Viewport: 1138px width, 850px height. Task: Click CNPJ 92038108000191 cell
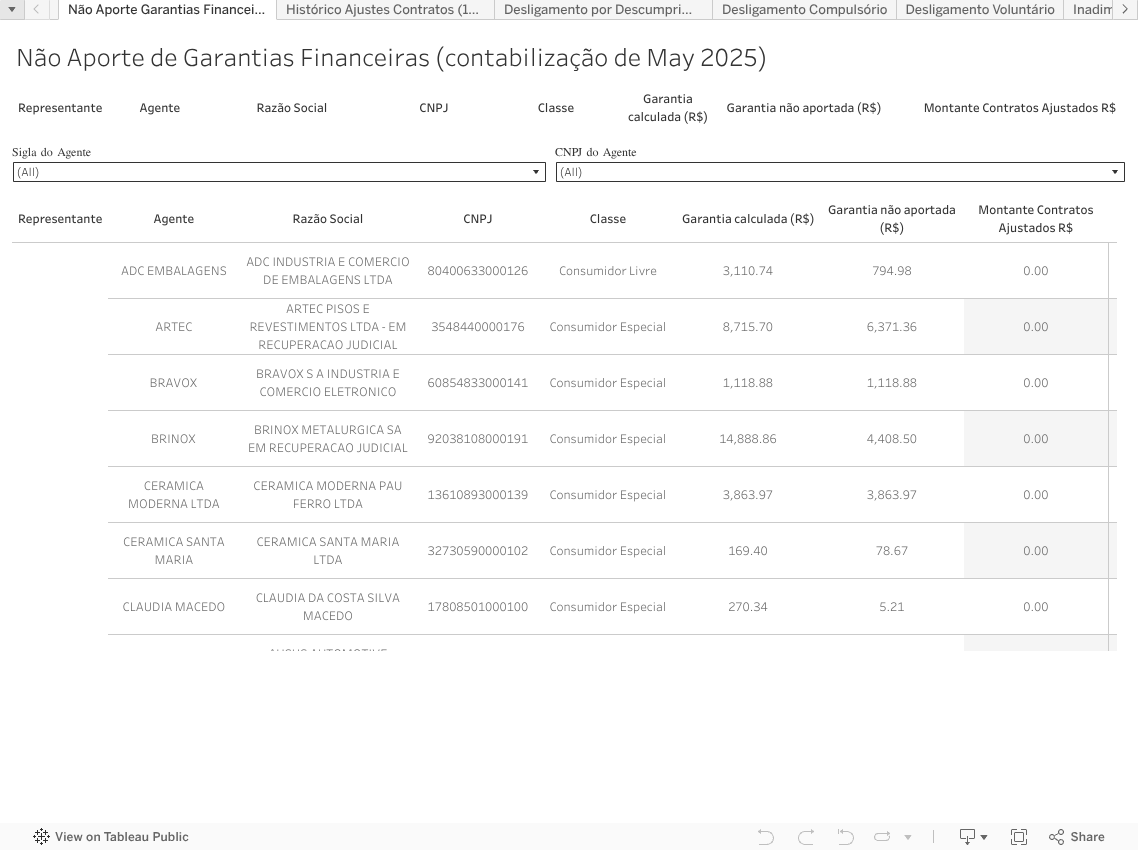pyautogui.click(x=478, y=438)
